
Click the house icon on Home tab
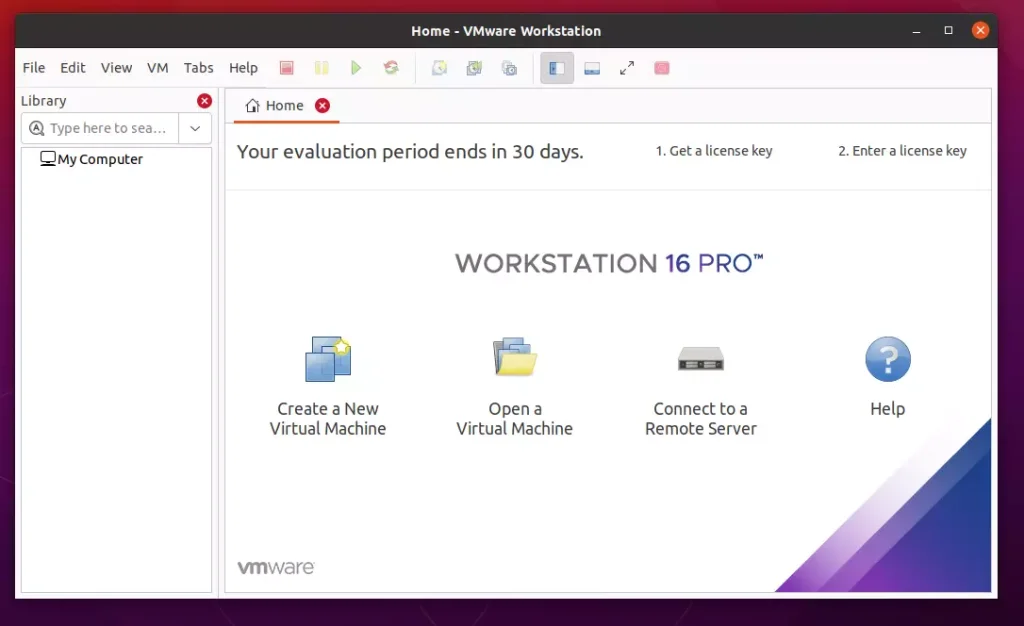click(x=253, y=106)
